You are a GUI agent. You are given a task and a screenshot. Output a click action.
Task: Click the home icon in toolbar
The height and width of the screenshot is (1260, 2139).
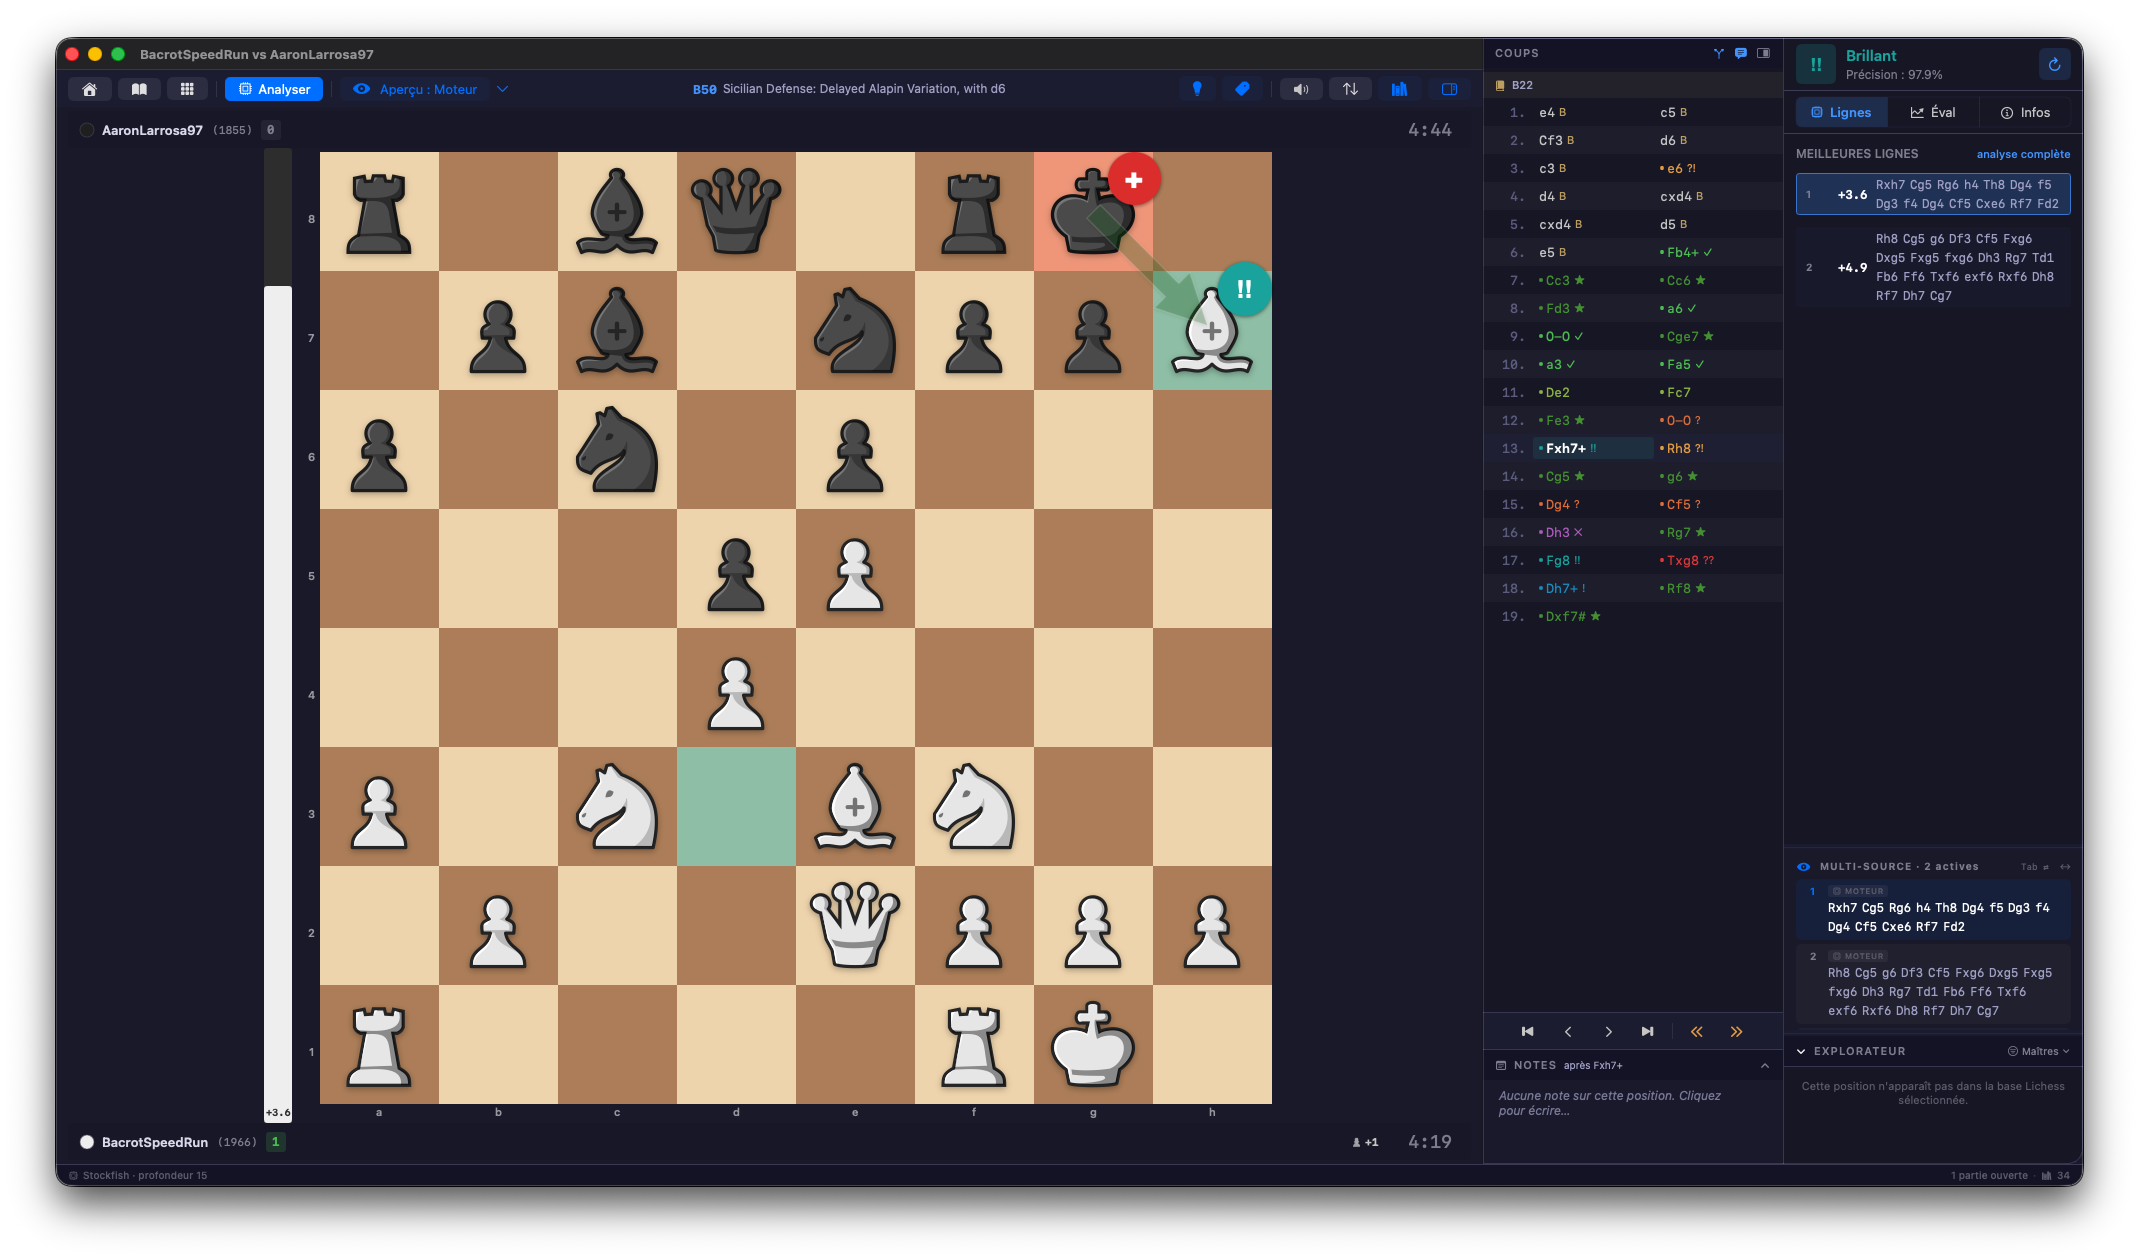coord(89,89)
